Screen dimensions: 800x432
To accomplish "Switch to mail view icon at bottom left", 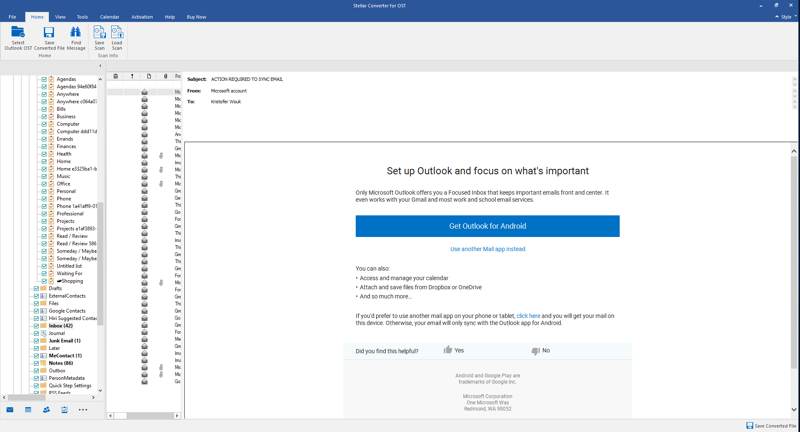I will [x=10, y=409].
